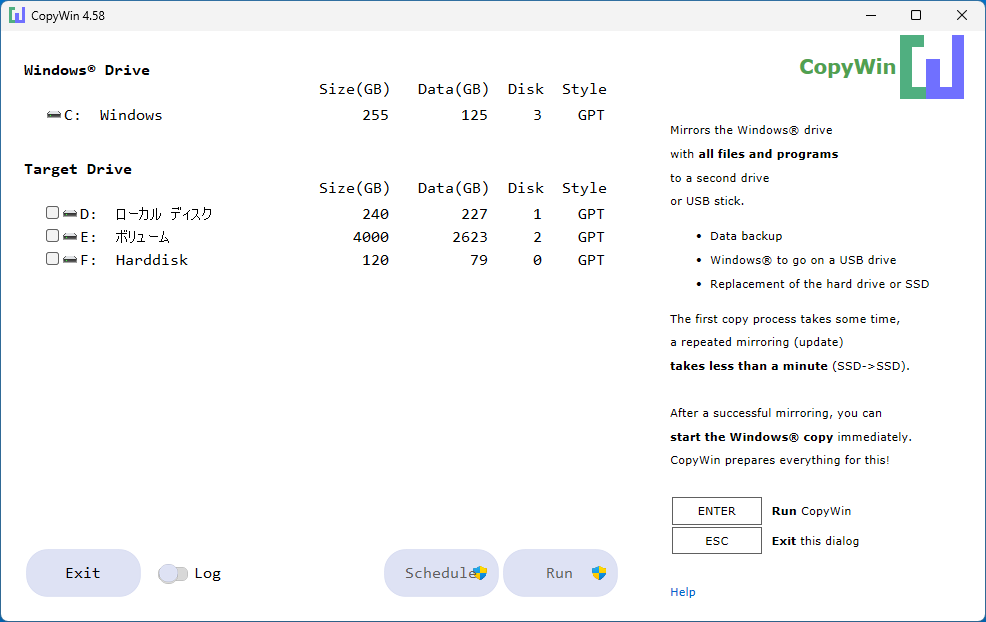The height and width of the screenshot is (622, 986).
Task: Click the "F:" drive letter
Action: pyautogui.click(x=88, y=260)
